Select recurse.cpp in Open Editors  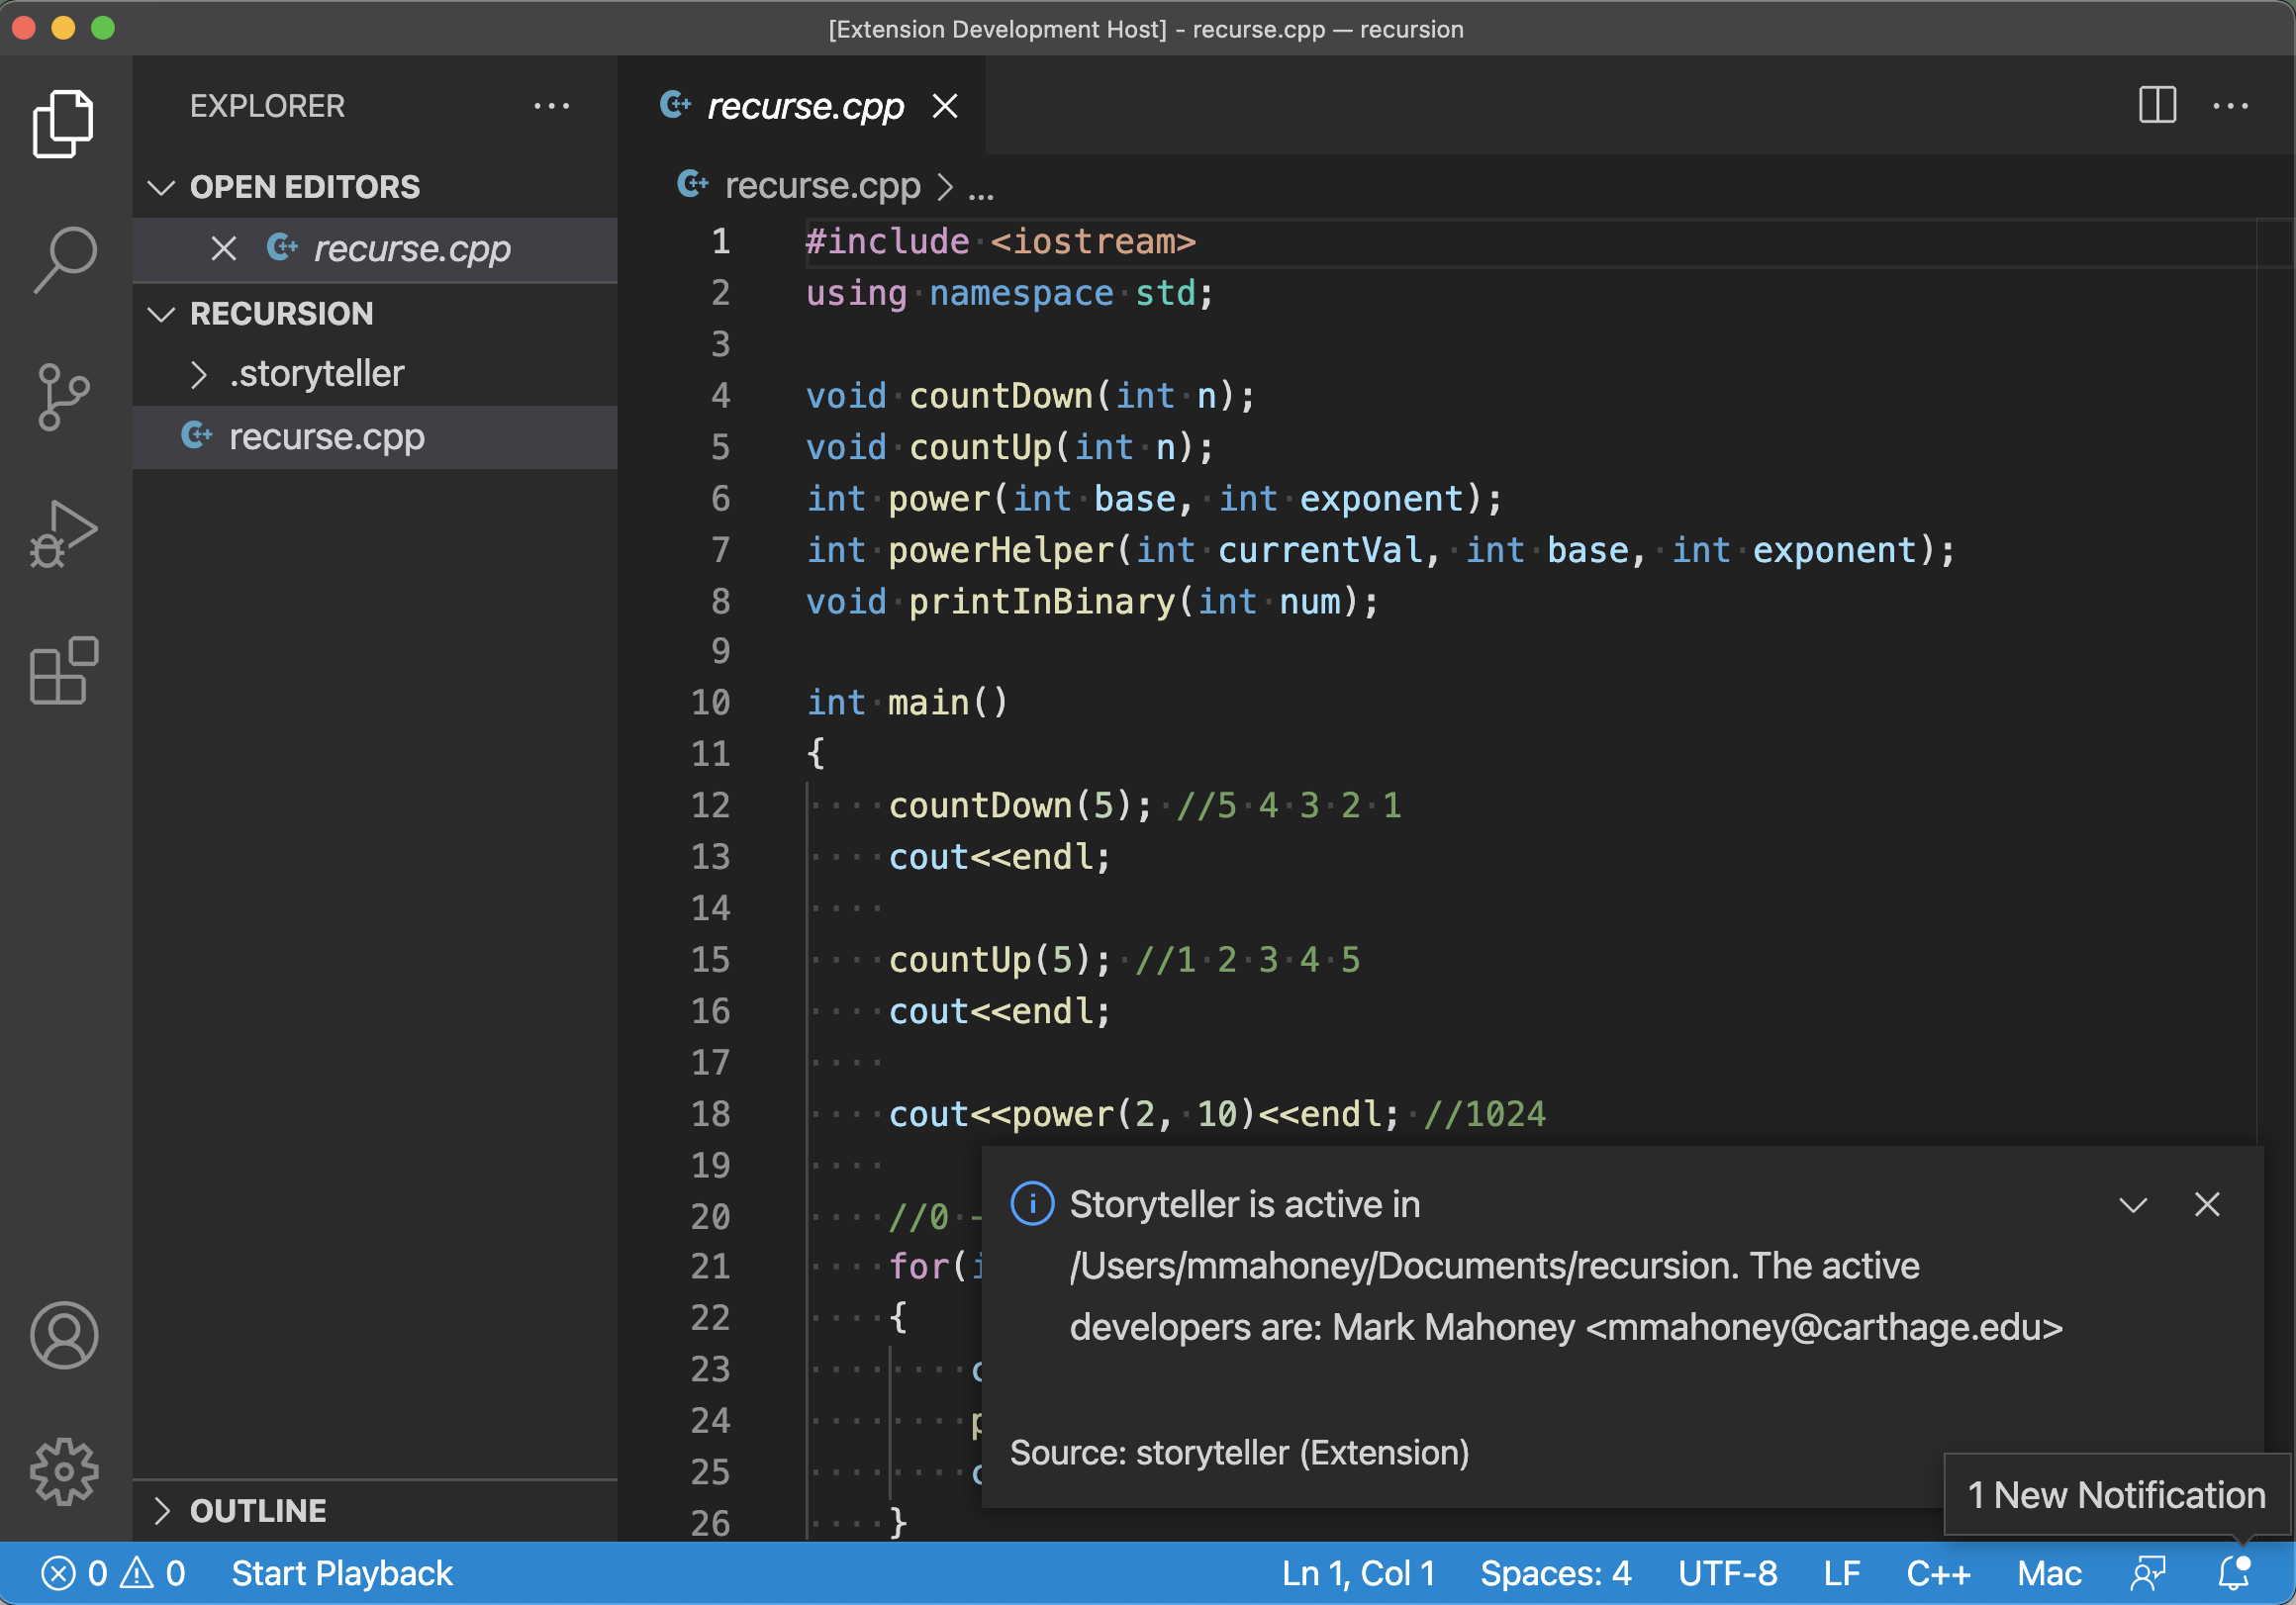click(x=374, y=248)
